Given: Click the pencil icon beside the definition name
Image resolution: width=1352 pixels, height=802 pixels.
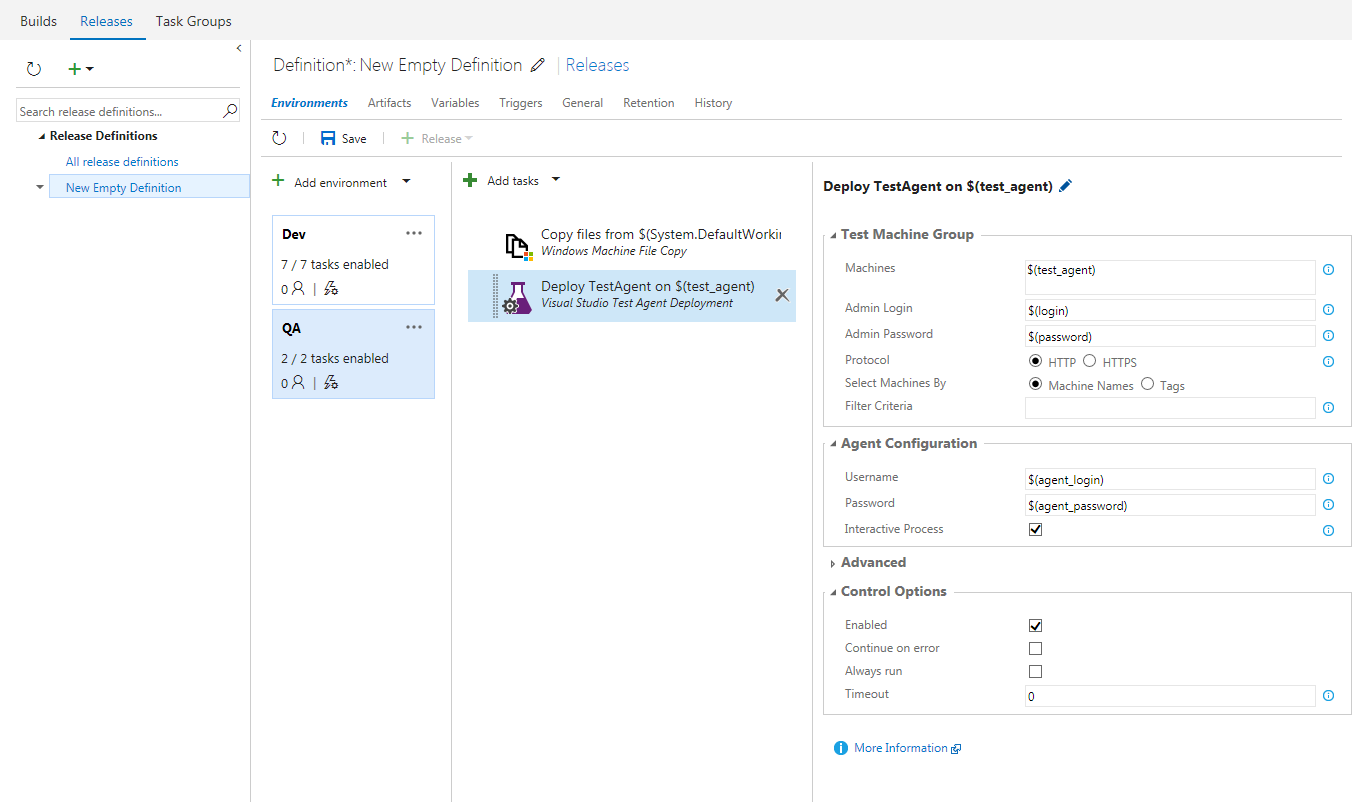Looking at the screenshot, I should (538, 66).
